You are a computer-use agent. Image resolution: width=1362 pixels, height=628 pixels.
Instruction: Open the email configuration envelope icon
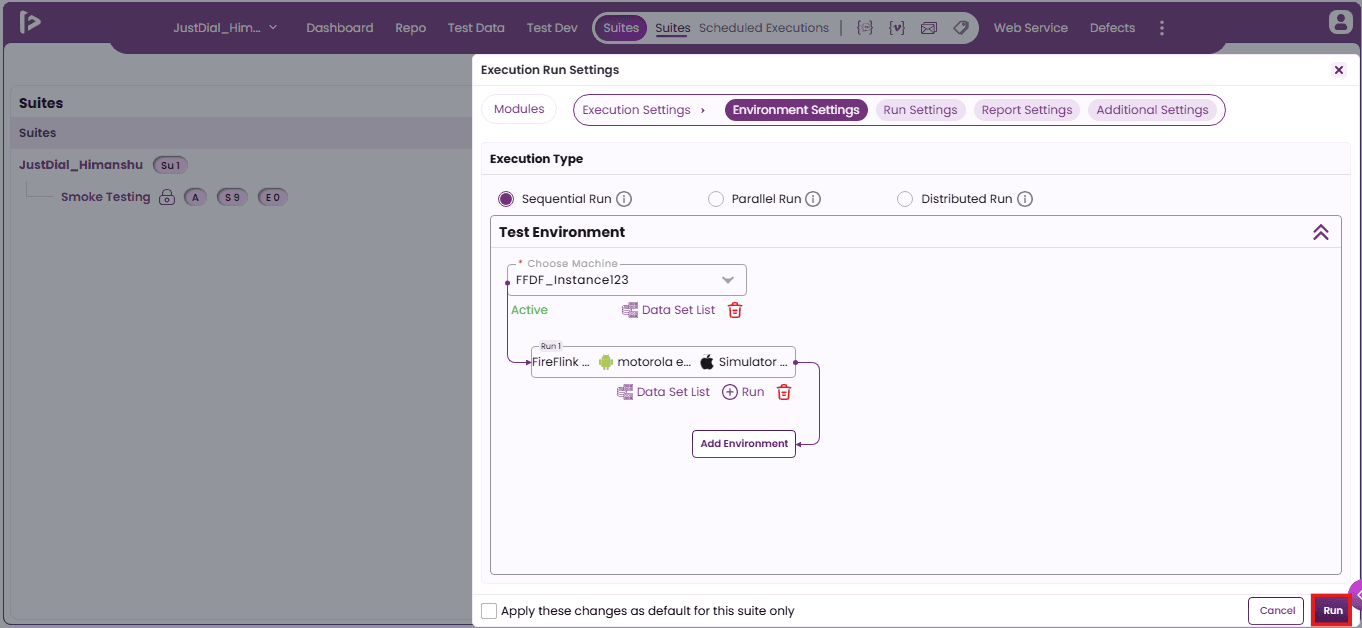pos(929,28)
